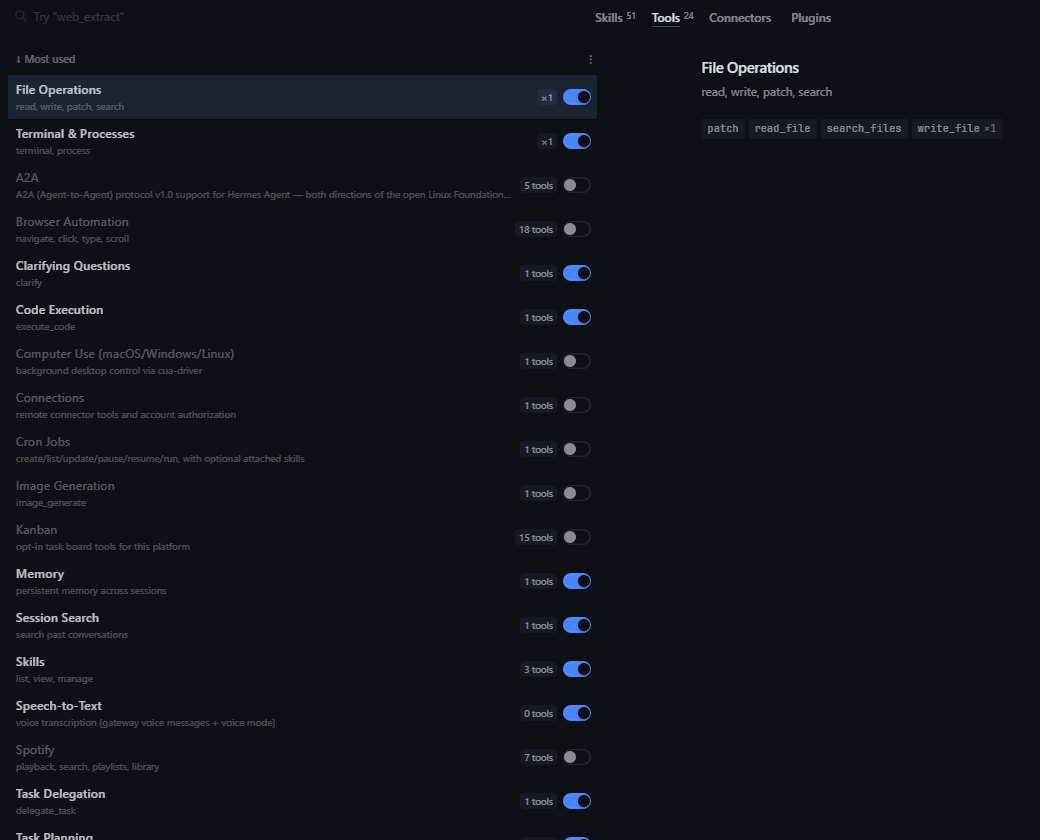Image resolution: width=1040 pixels, height=840 pixels.
Task: Select the Skills toolset row title
Action: click(x=30, y=662)
